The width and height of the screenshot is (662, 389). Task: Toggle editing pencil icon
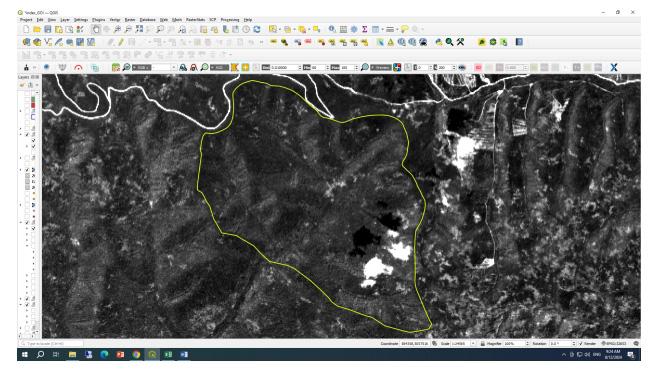121,42
